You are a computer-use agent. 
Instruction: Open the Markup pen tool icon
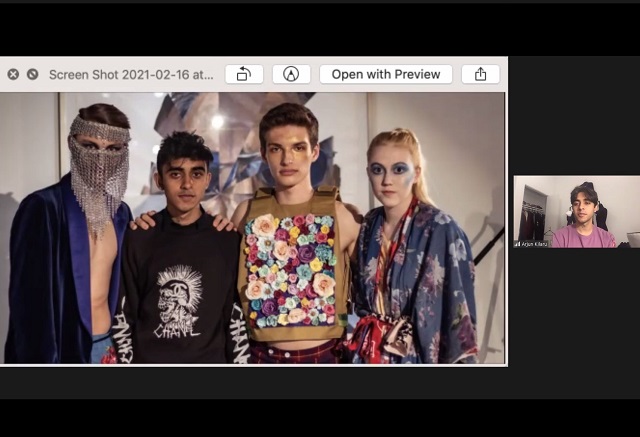click(291, 74)
